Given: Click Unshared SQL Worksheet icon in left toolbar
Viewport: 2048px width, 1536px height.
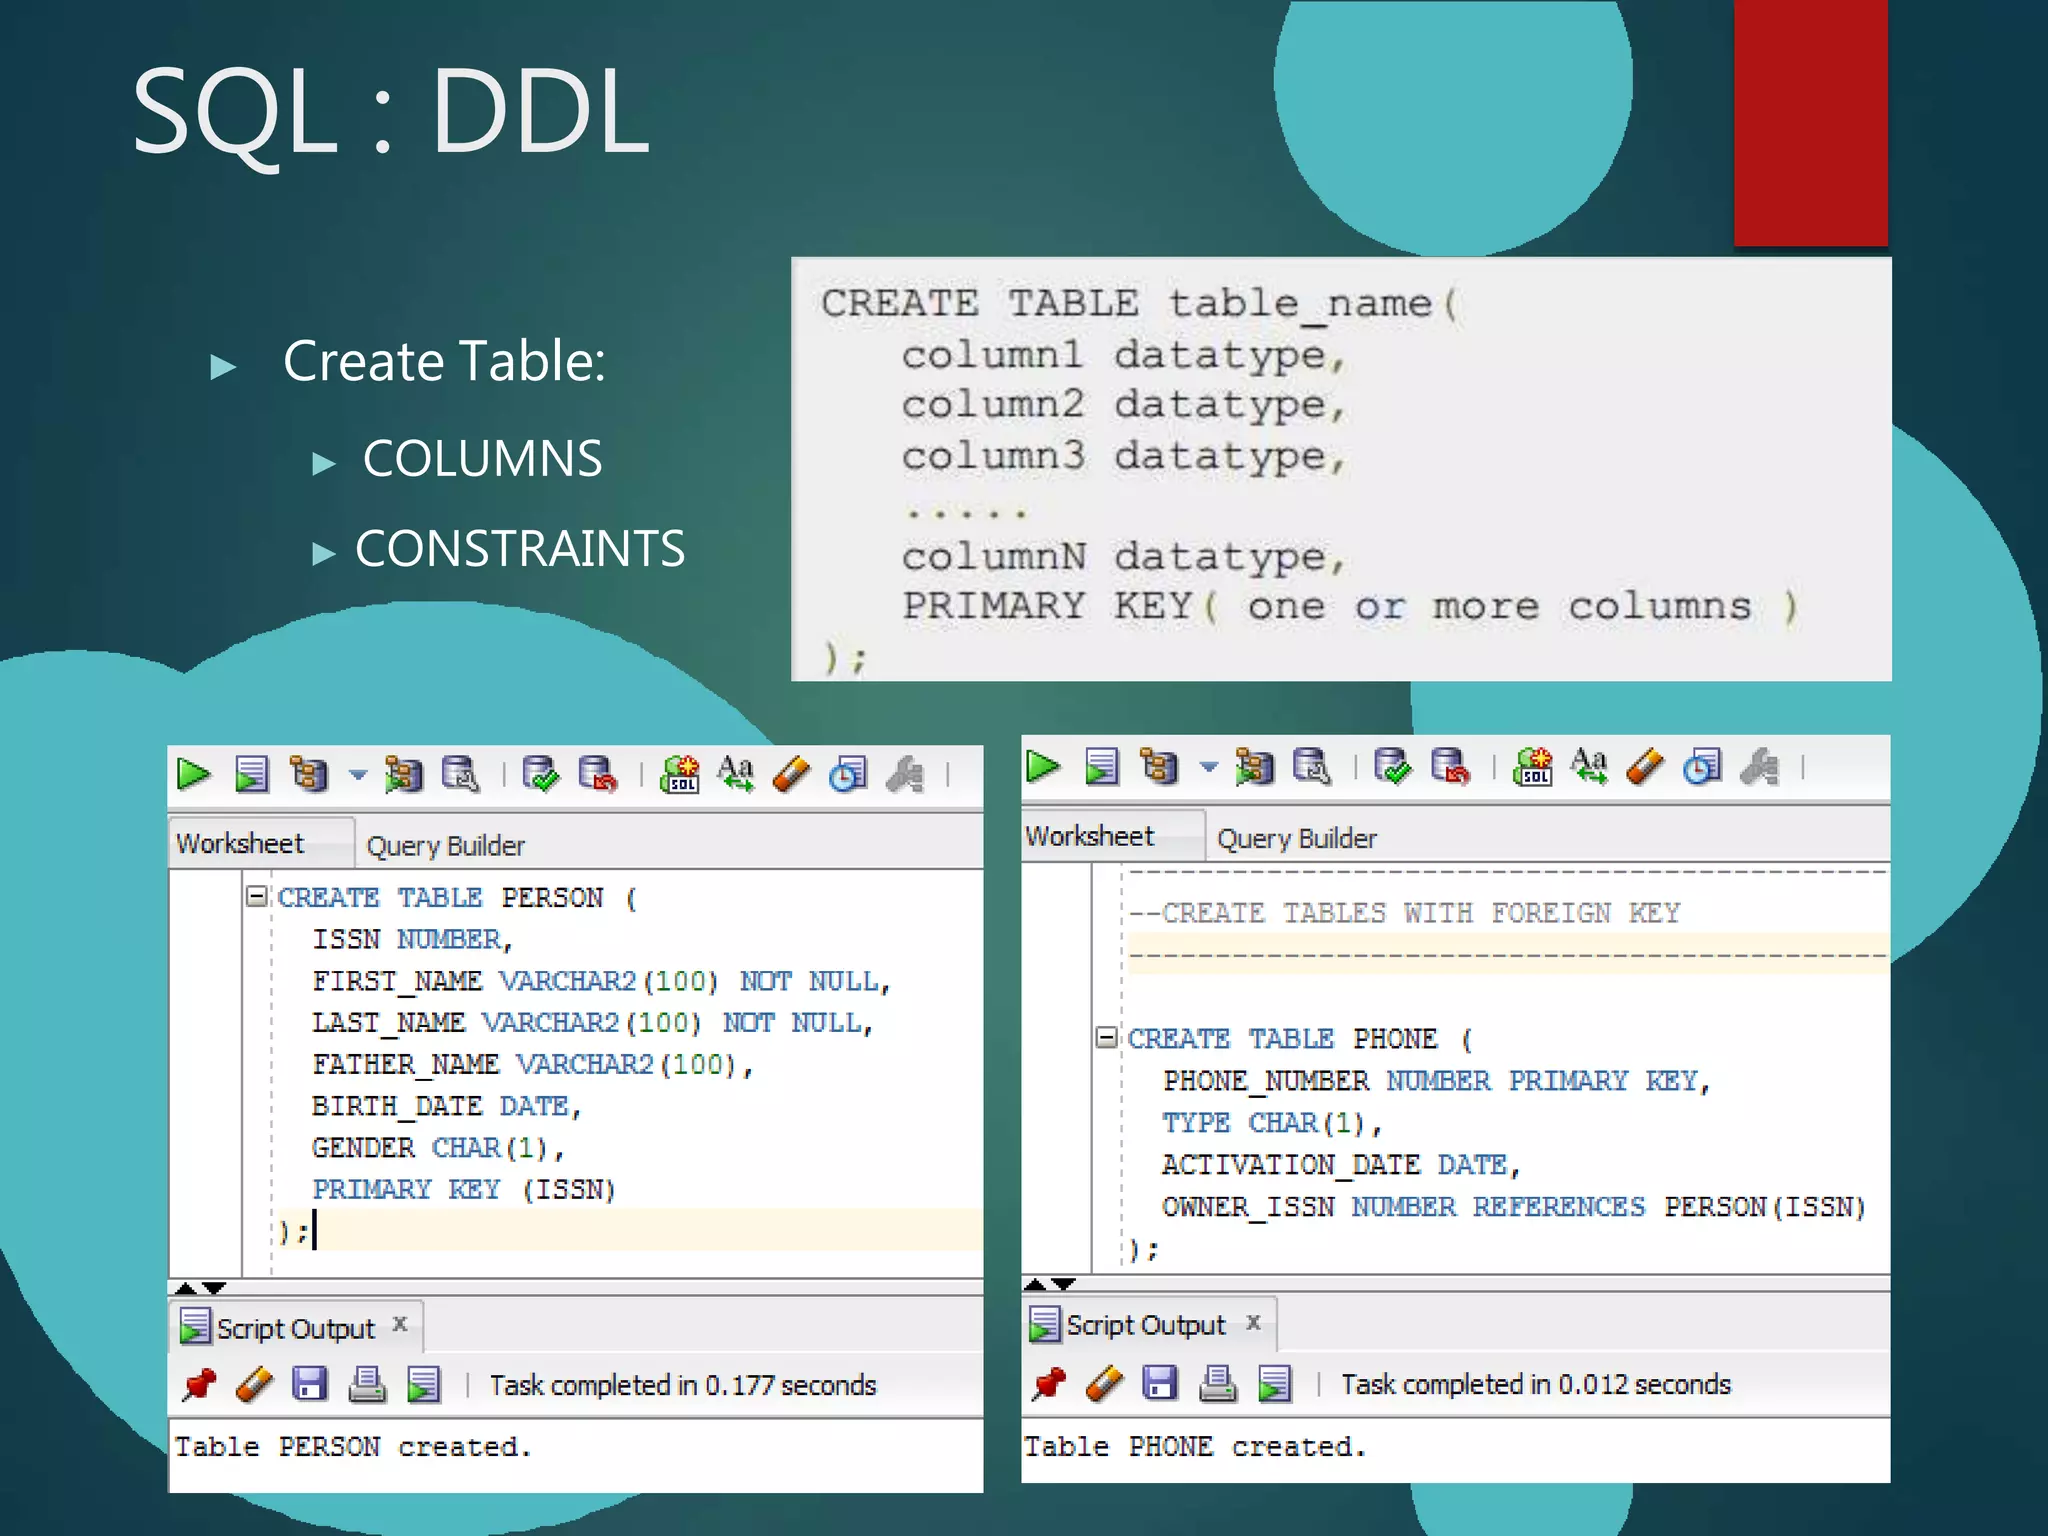Looking at the screenshot, I should click(680, 774).
